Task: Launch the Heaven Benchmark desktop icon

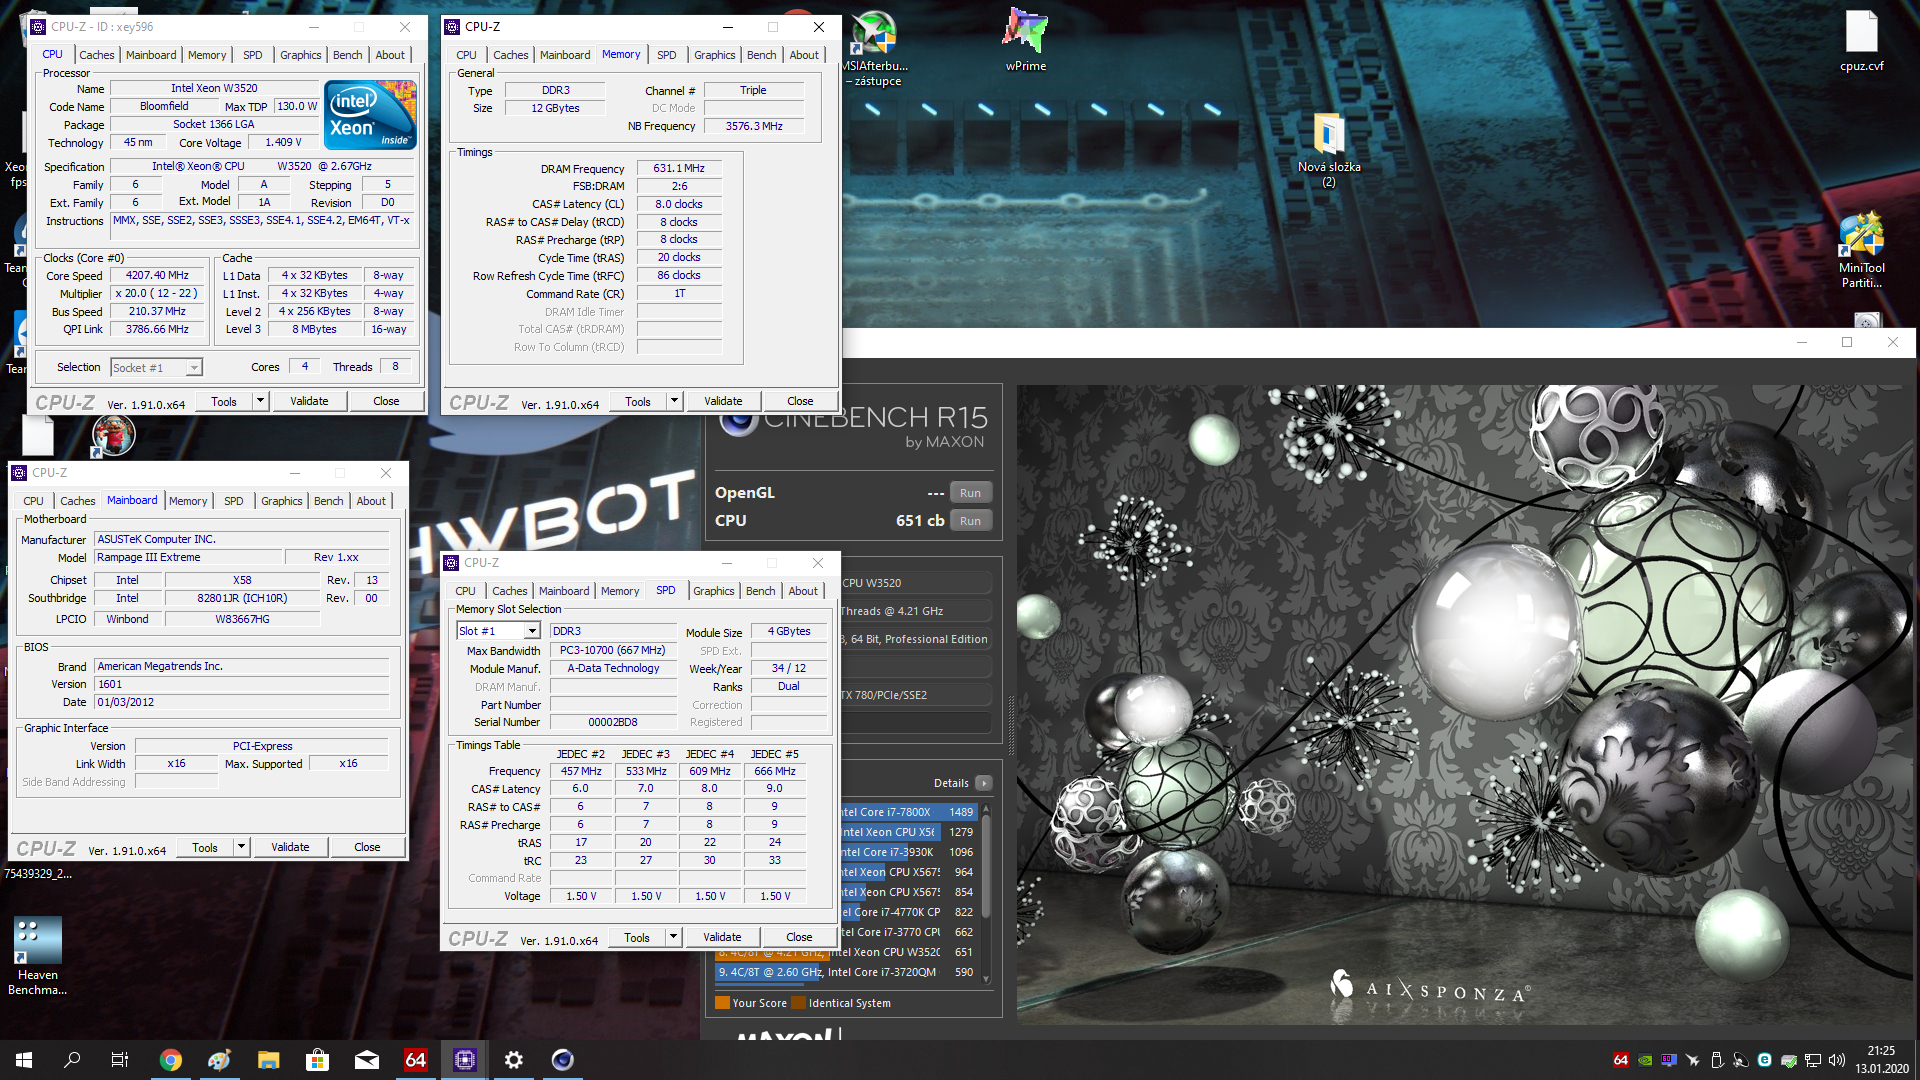Action: pos(38,955)
